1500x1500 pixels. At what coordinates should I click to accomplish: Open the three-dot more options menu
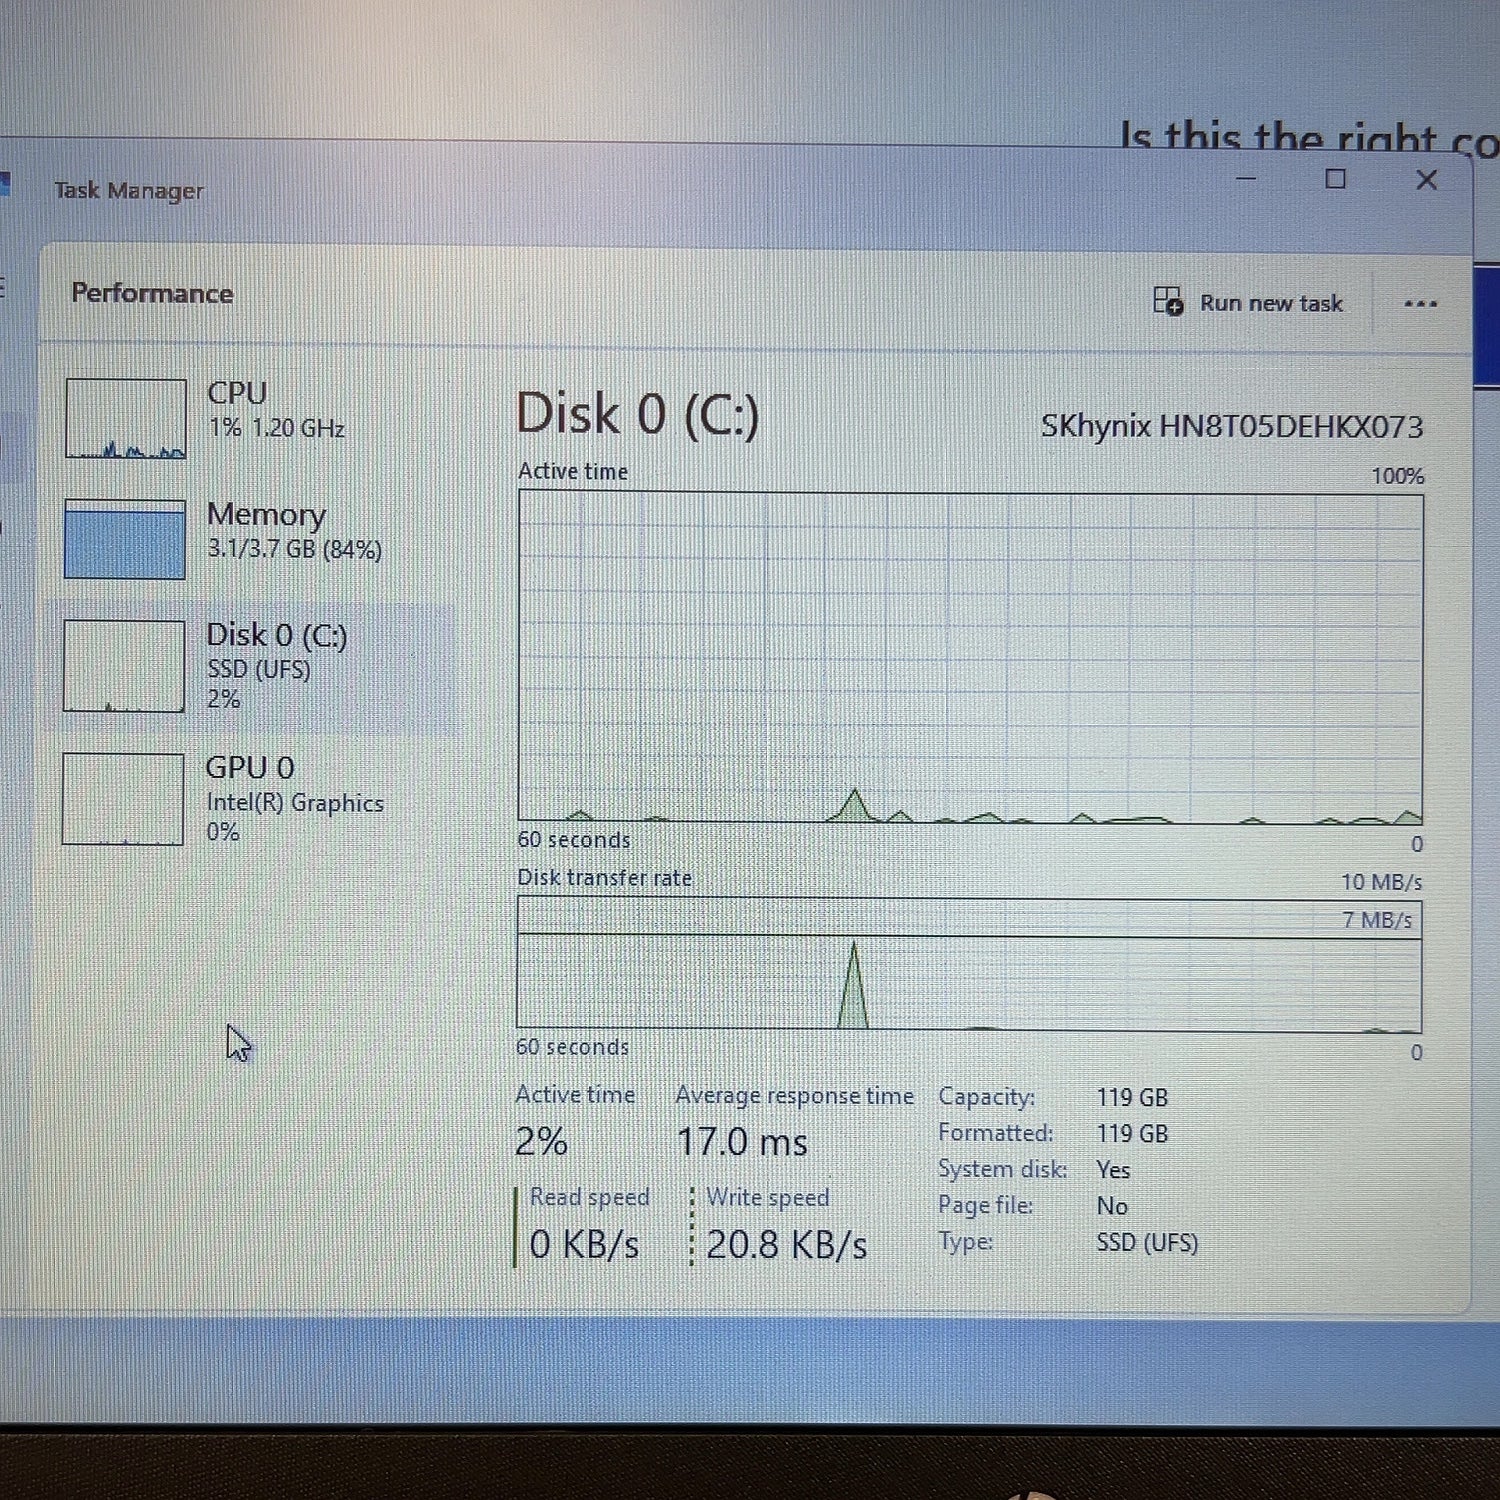coord(1420,304)
